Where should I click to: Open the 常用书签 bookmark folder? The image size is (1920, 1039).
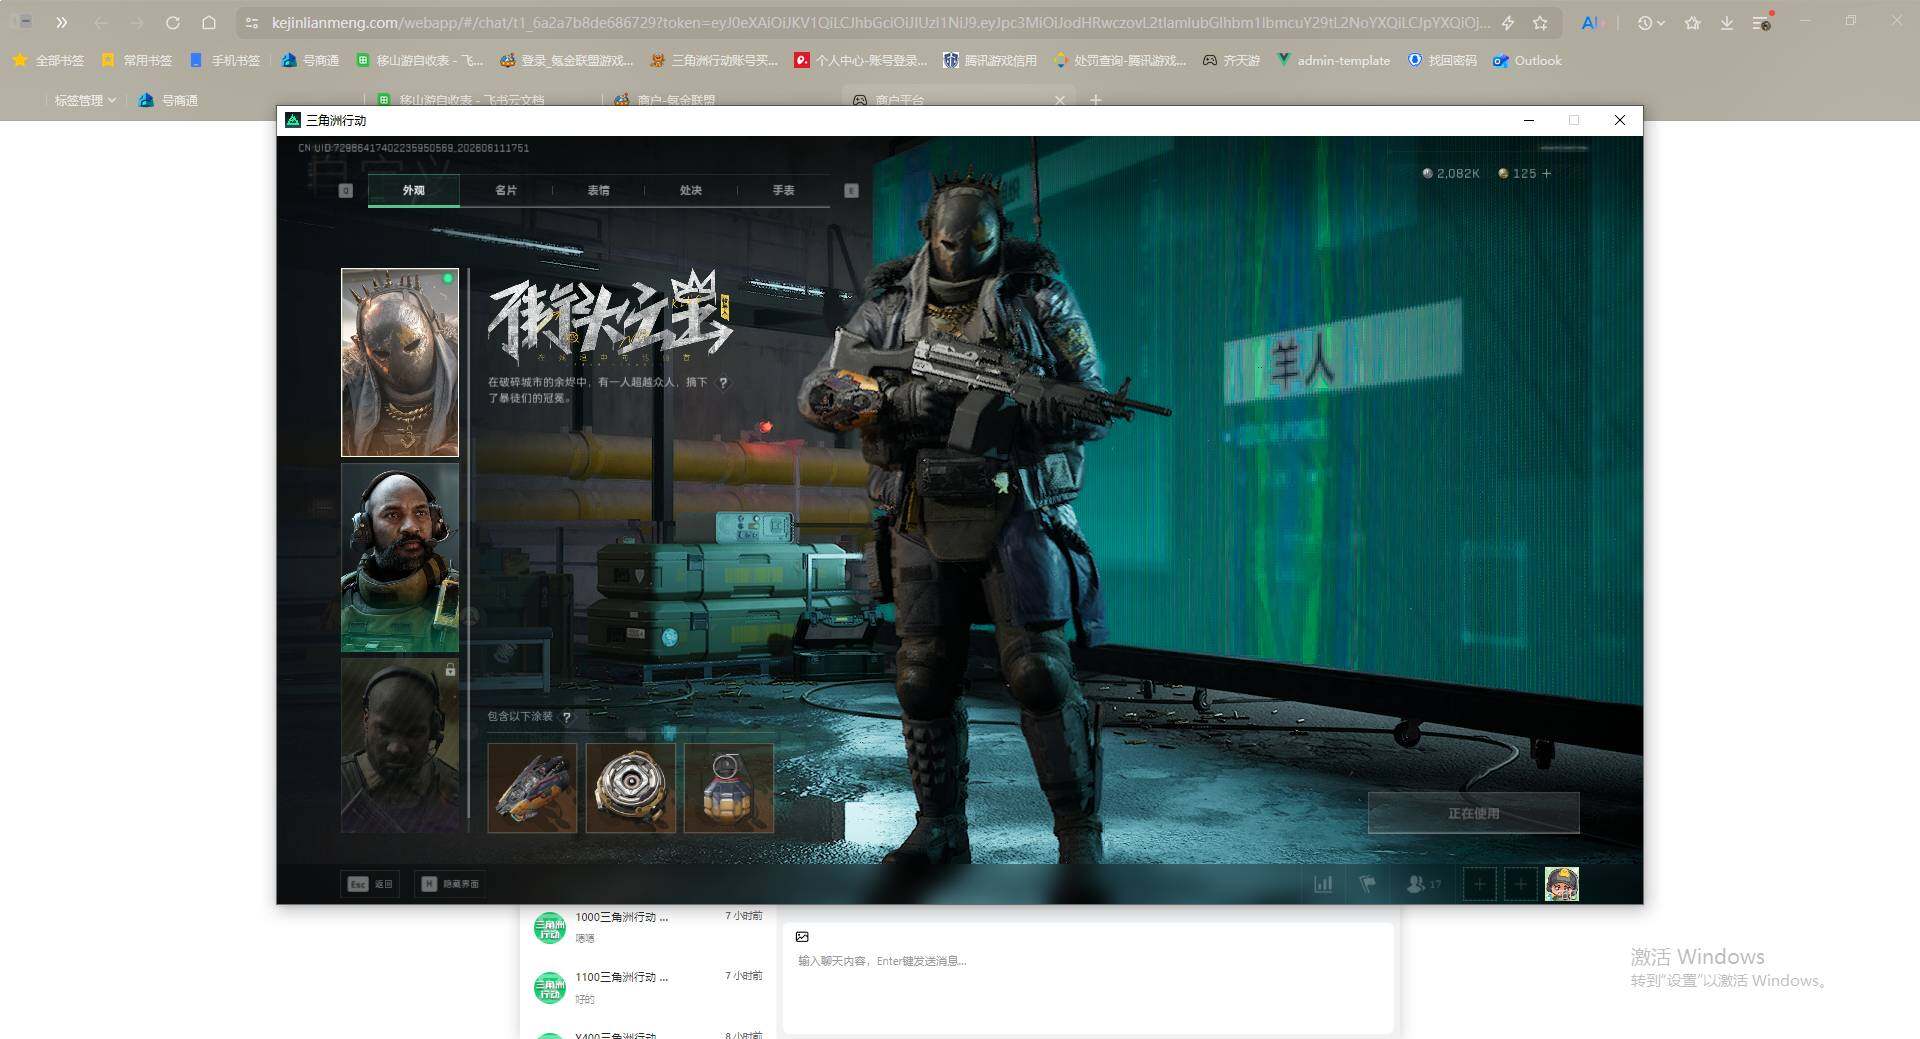(x=136, y=61)
